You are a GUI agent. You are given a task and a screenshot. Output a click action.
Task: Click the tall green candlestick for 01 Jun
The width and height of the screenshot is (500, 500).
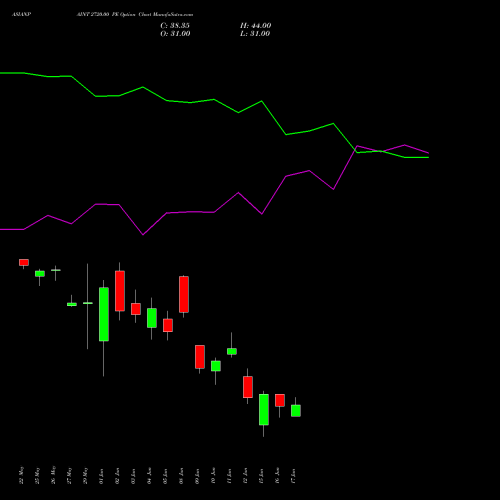point(104,314)
